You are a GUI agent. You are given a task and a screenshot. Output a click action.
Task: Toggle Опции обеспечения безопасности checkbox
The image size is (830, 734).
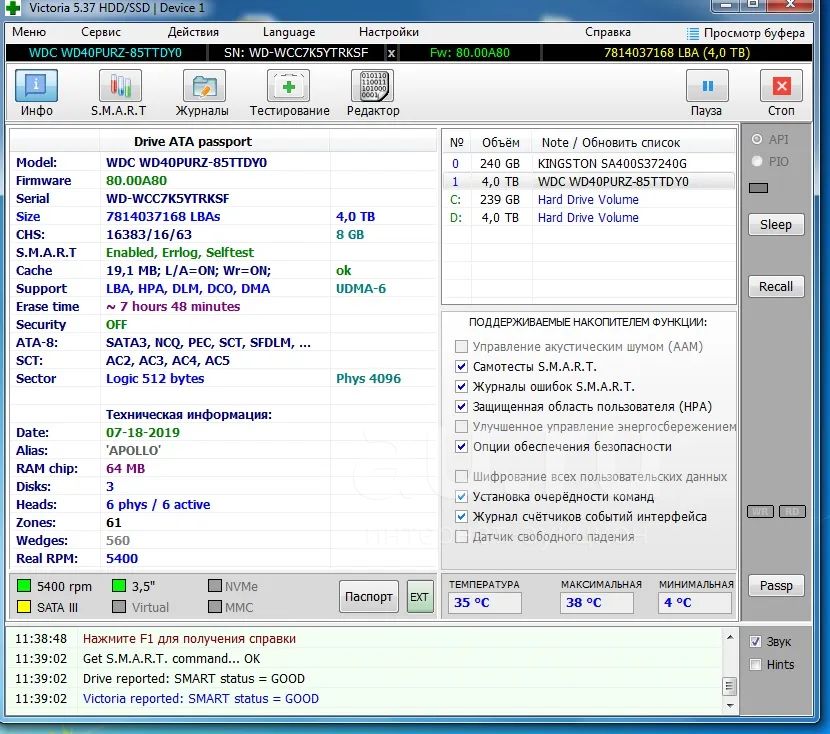[x=461, y=447]
